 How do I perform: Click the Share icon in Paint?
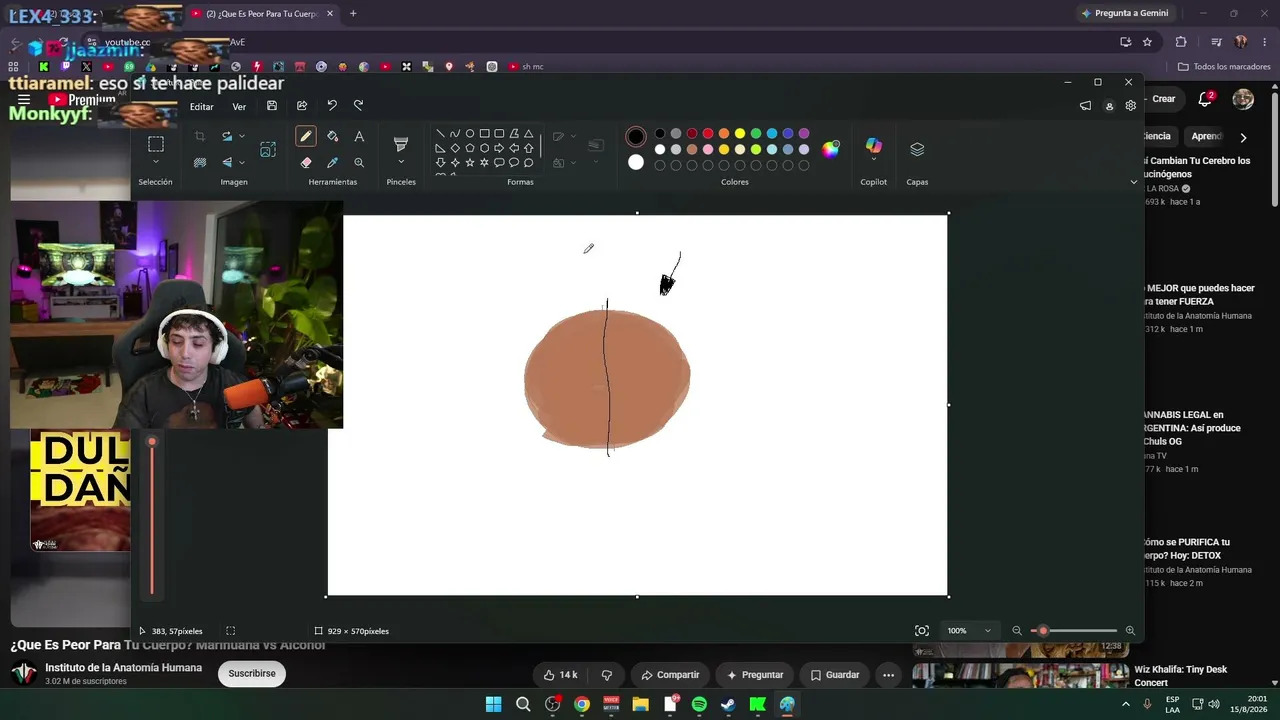click(x=302, y=106)
